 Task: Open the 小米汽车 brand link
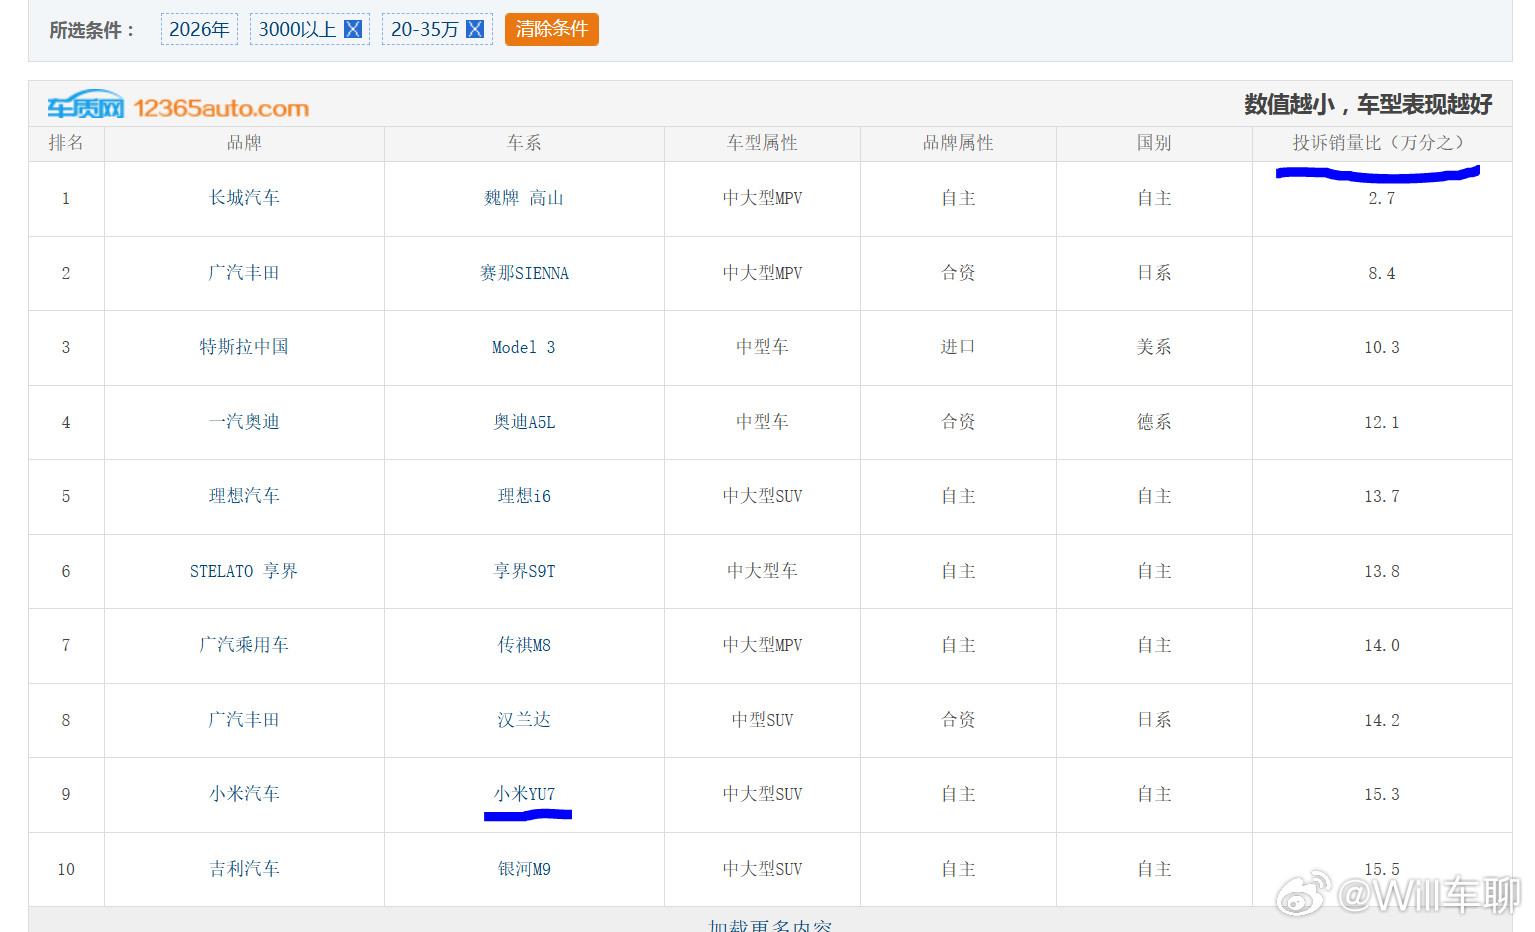pyautogui.click(x=244, y=794)
